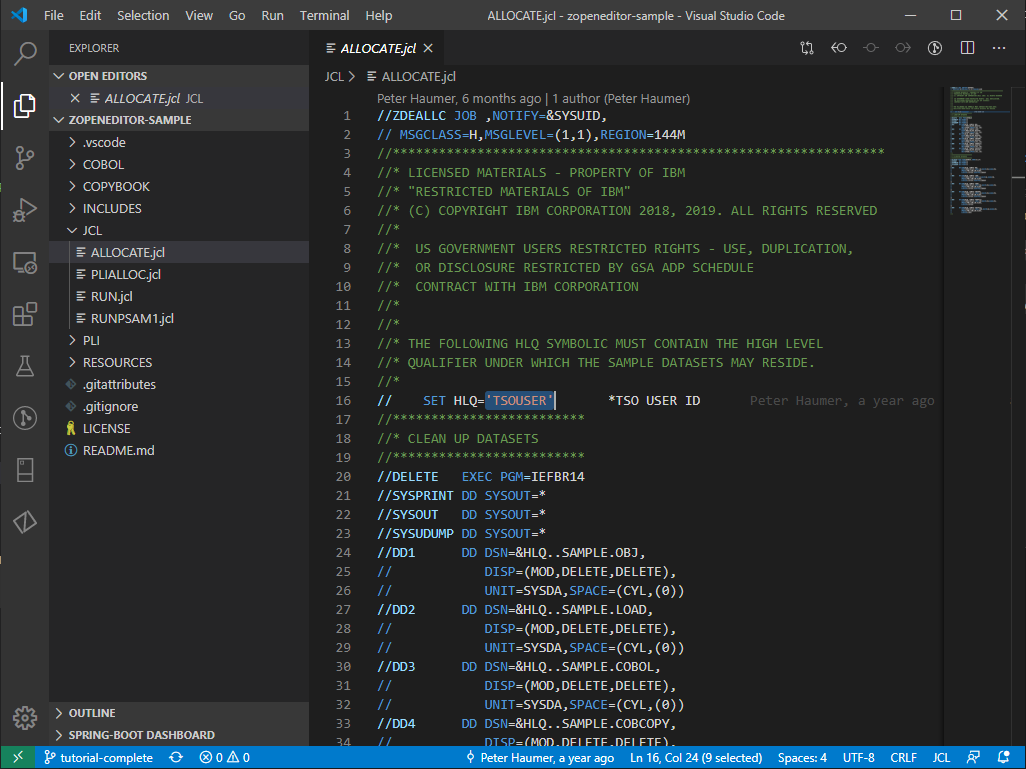
Task: Open next revision arrow icon
Action: (903, 48)
